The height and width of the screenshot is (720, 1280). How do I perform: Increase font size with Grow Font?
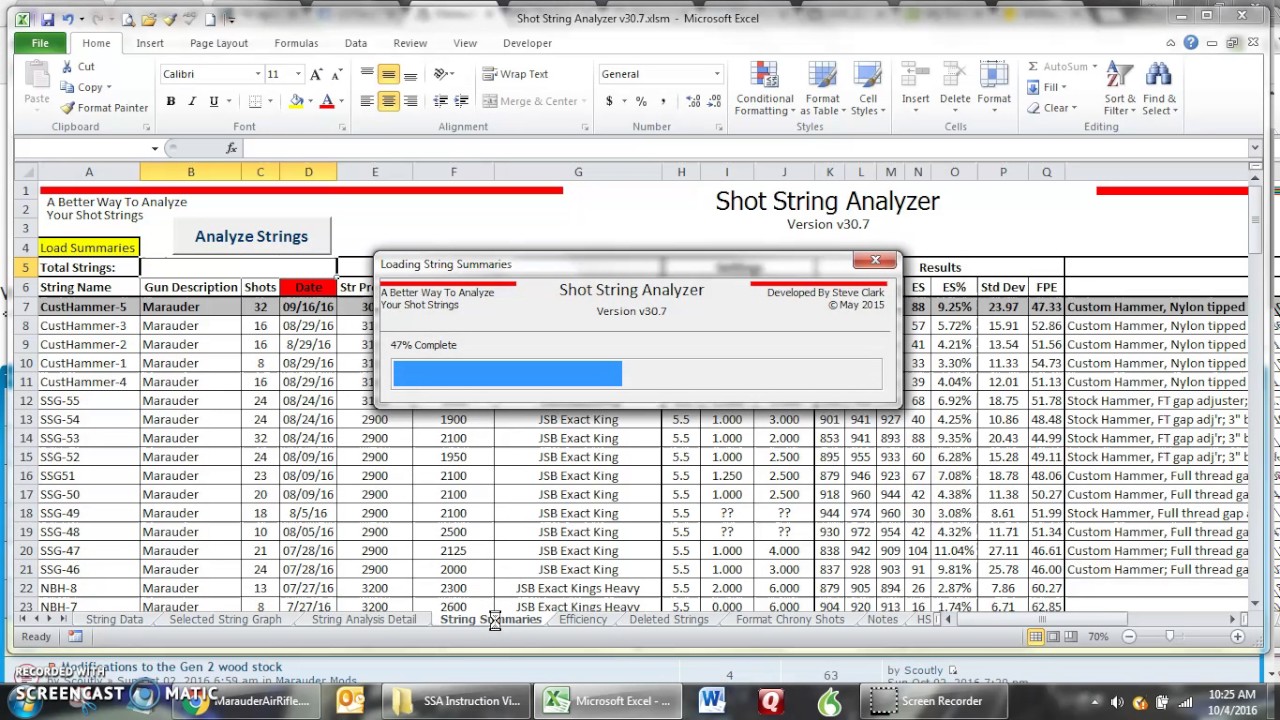click(x=316, y=74)
